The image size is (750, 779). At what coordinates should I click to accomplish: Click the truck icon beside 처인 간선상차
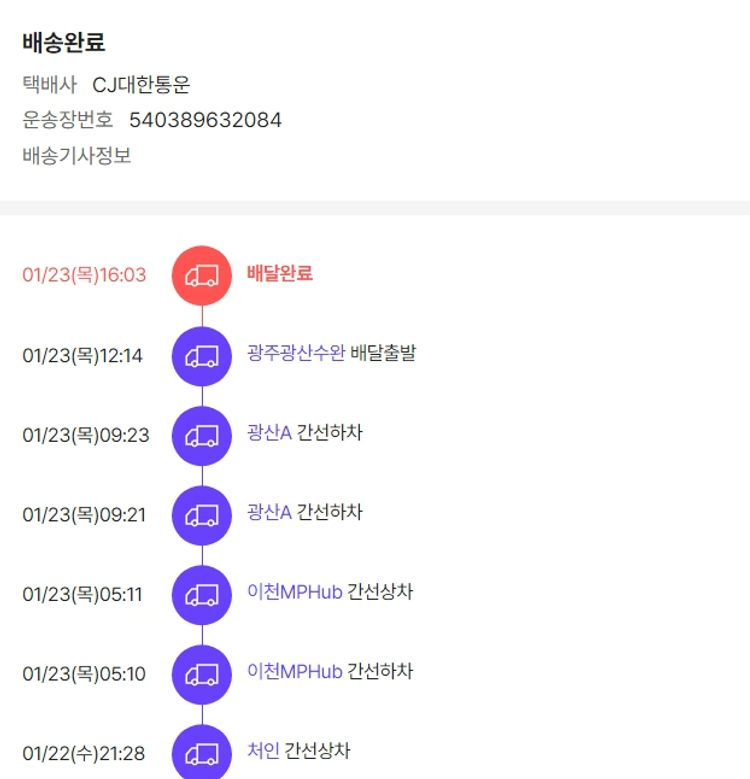(x=202, y=753)
